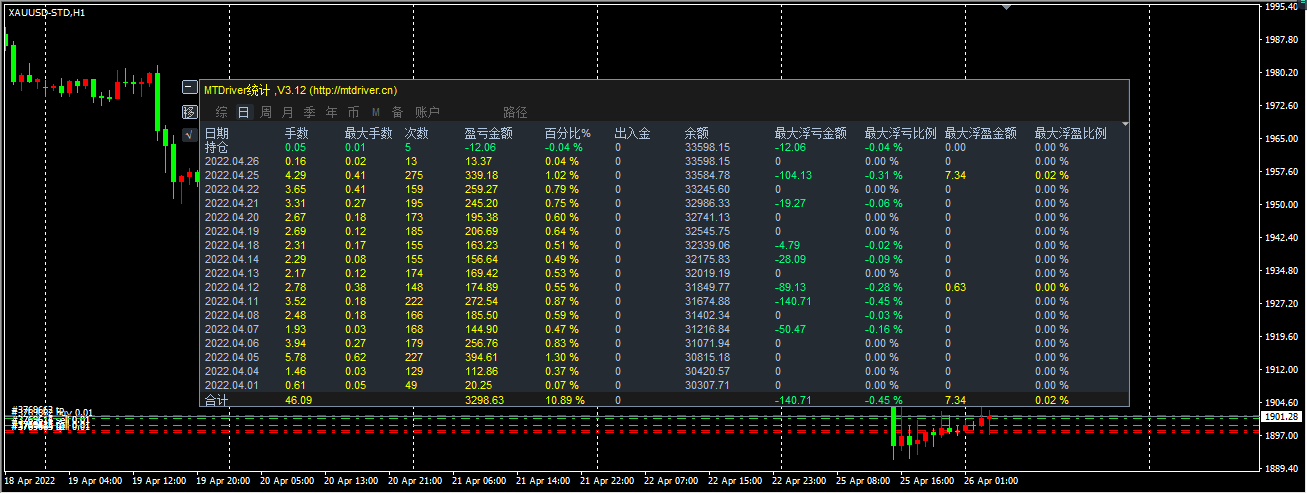Viewport: 1307px width, 494px height.
Task: Select the 2022.04.14 date row
Action: click(x=231, y=259)
